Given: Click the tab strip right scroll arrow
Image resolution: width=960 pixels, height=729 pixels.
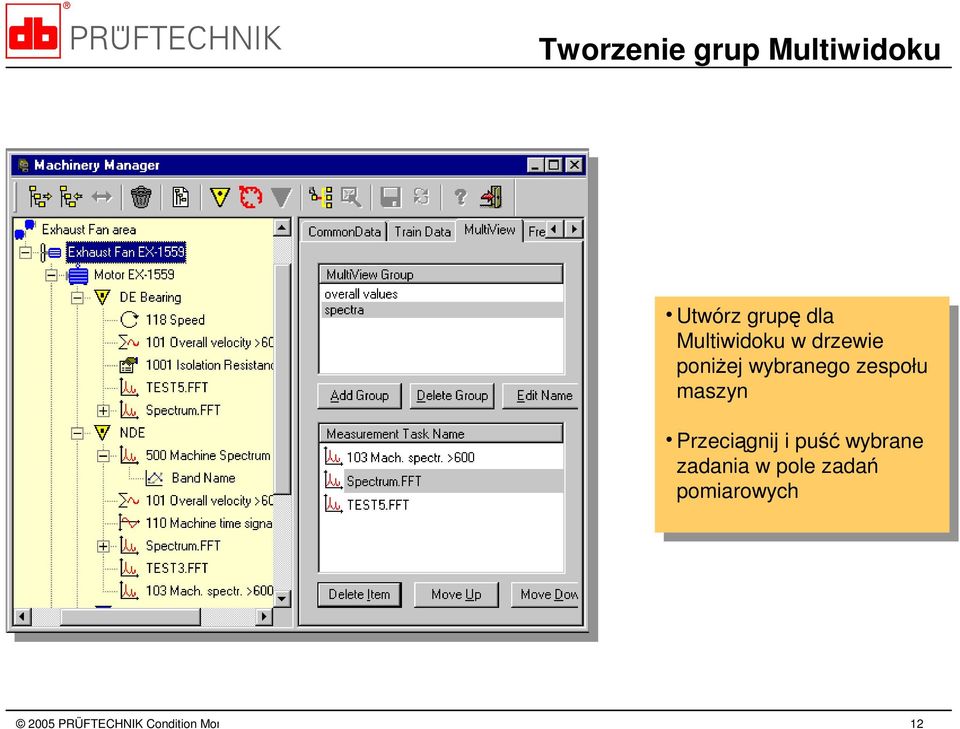Looking at the screenshot, I should [573, 229].
